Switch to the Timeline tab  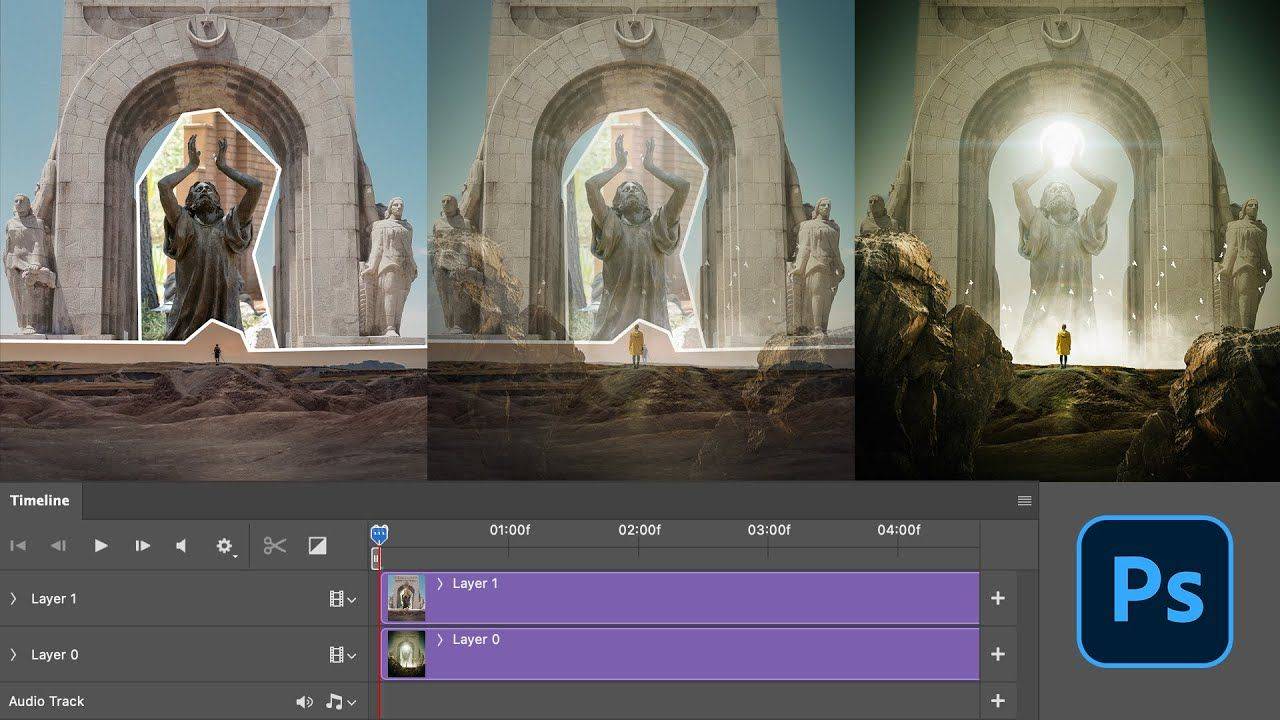pos(39,500)
